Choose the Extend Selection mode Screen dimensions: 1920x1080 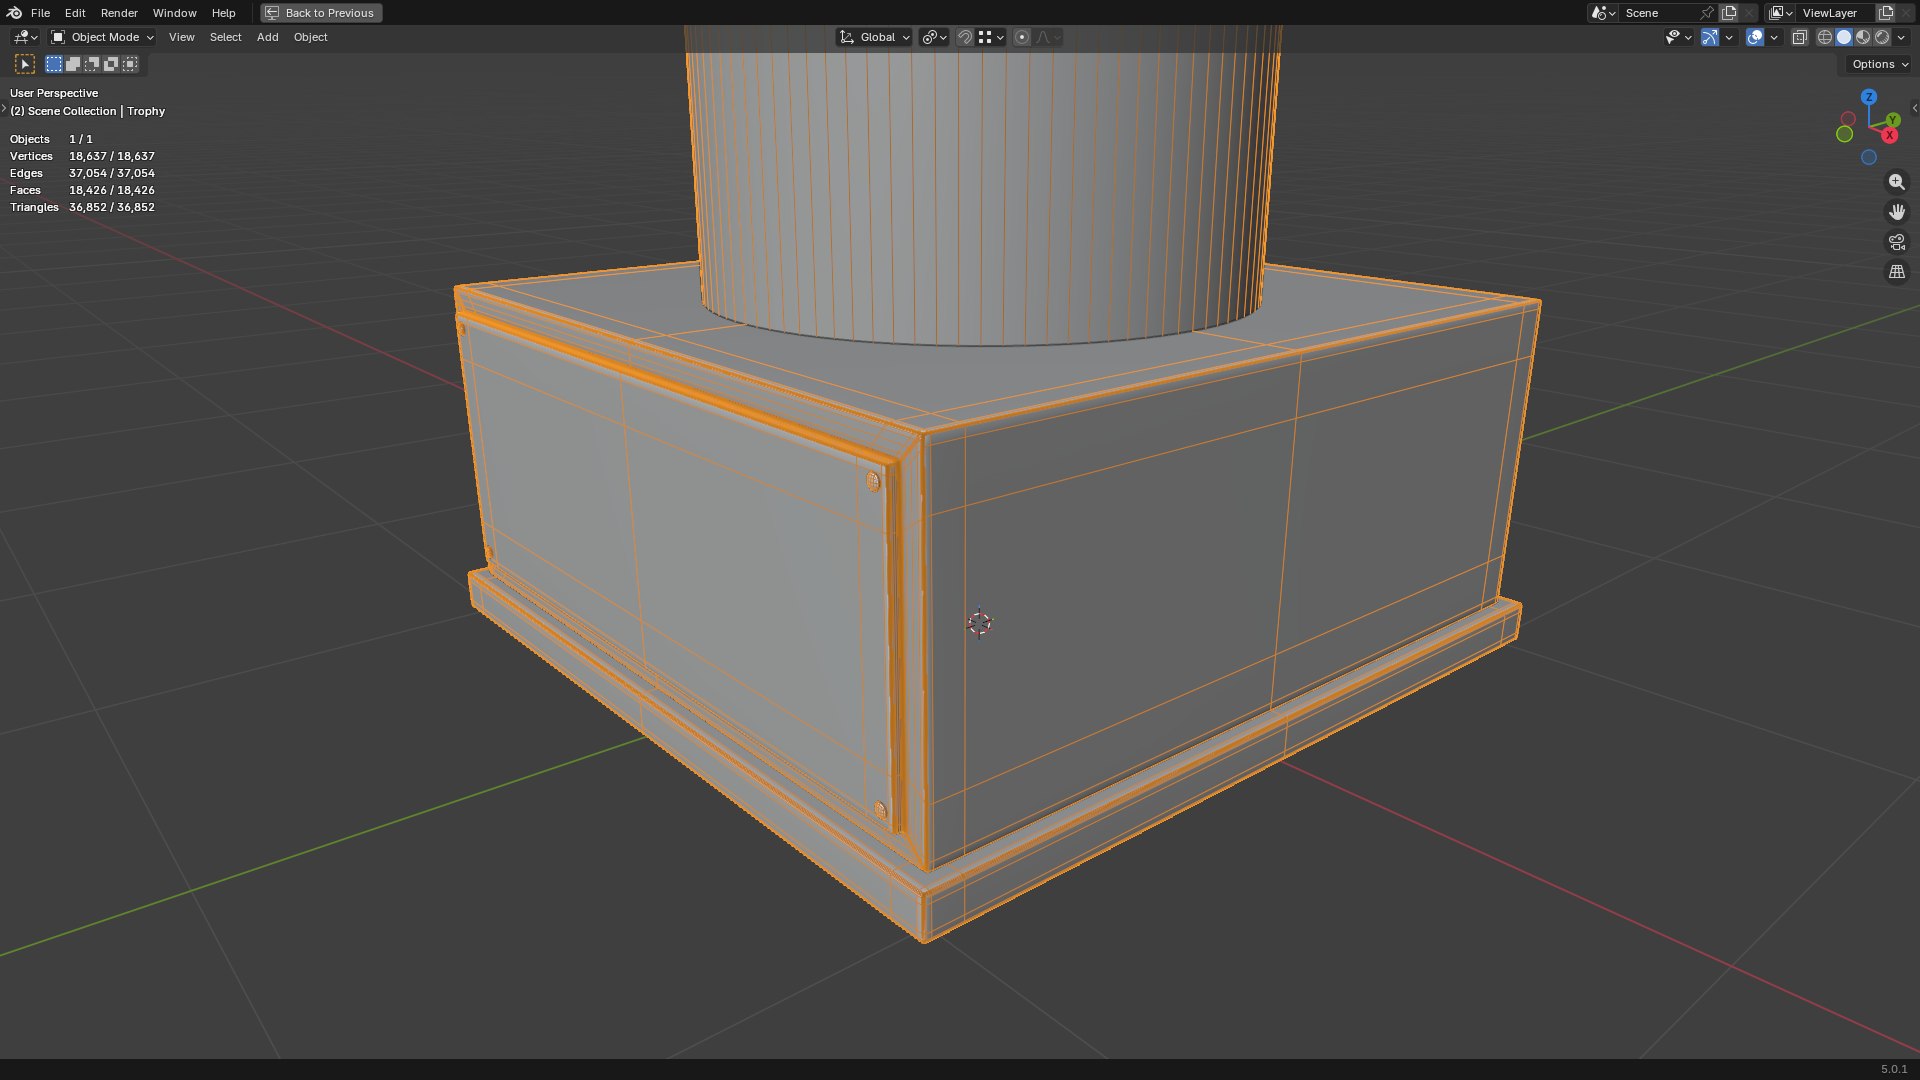(73, 64)
